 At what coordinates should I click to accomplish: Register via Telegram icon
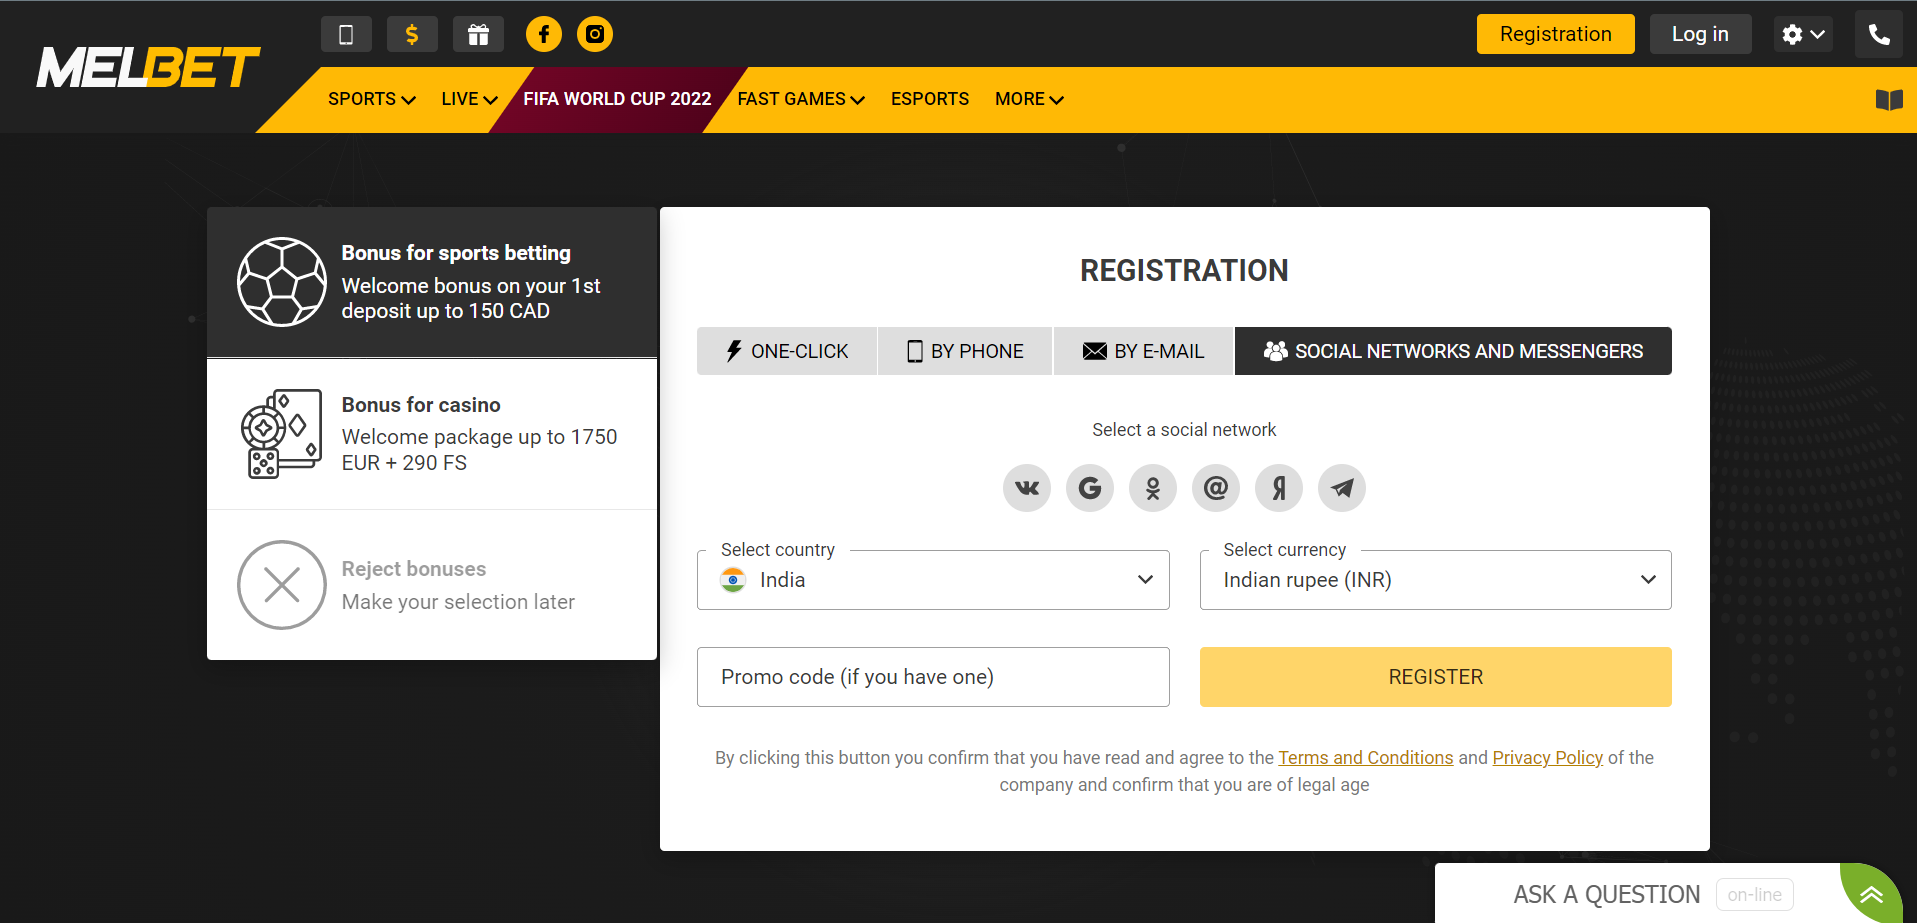coord(1342,488)
